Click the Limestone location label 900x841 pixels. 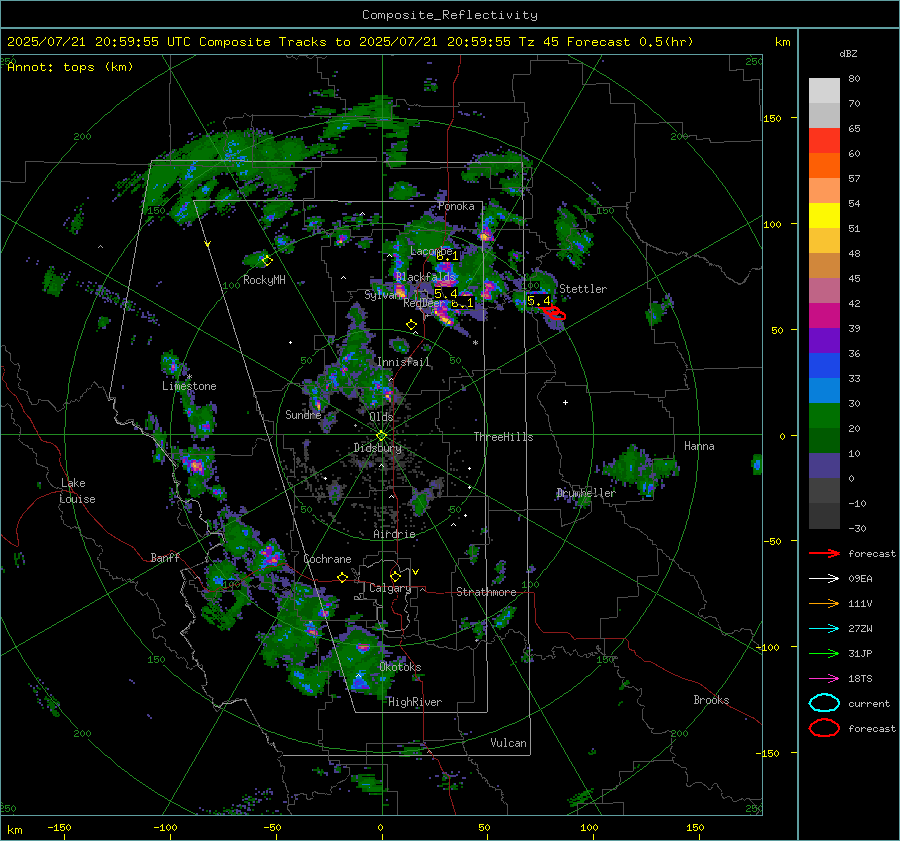(189, 386)
